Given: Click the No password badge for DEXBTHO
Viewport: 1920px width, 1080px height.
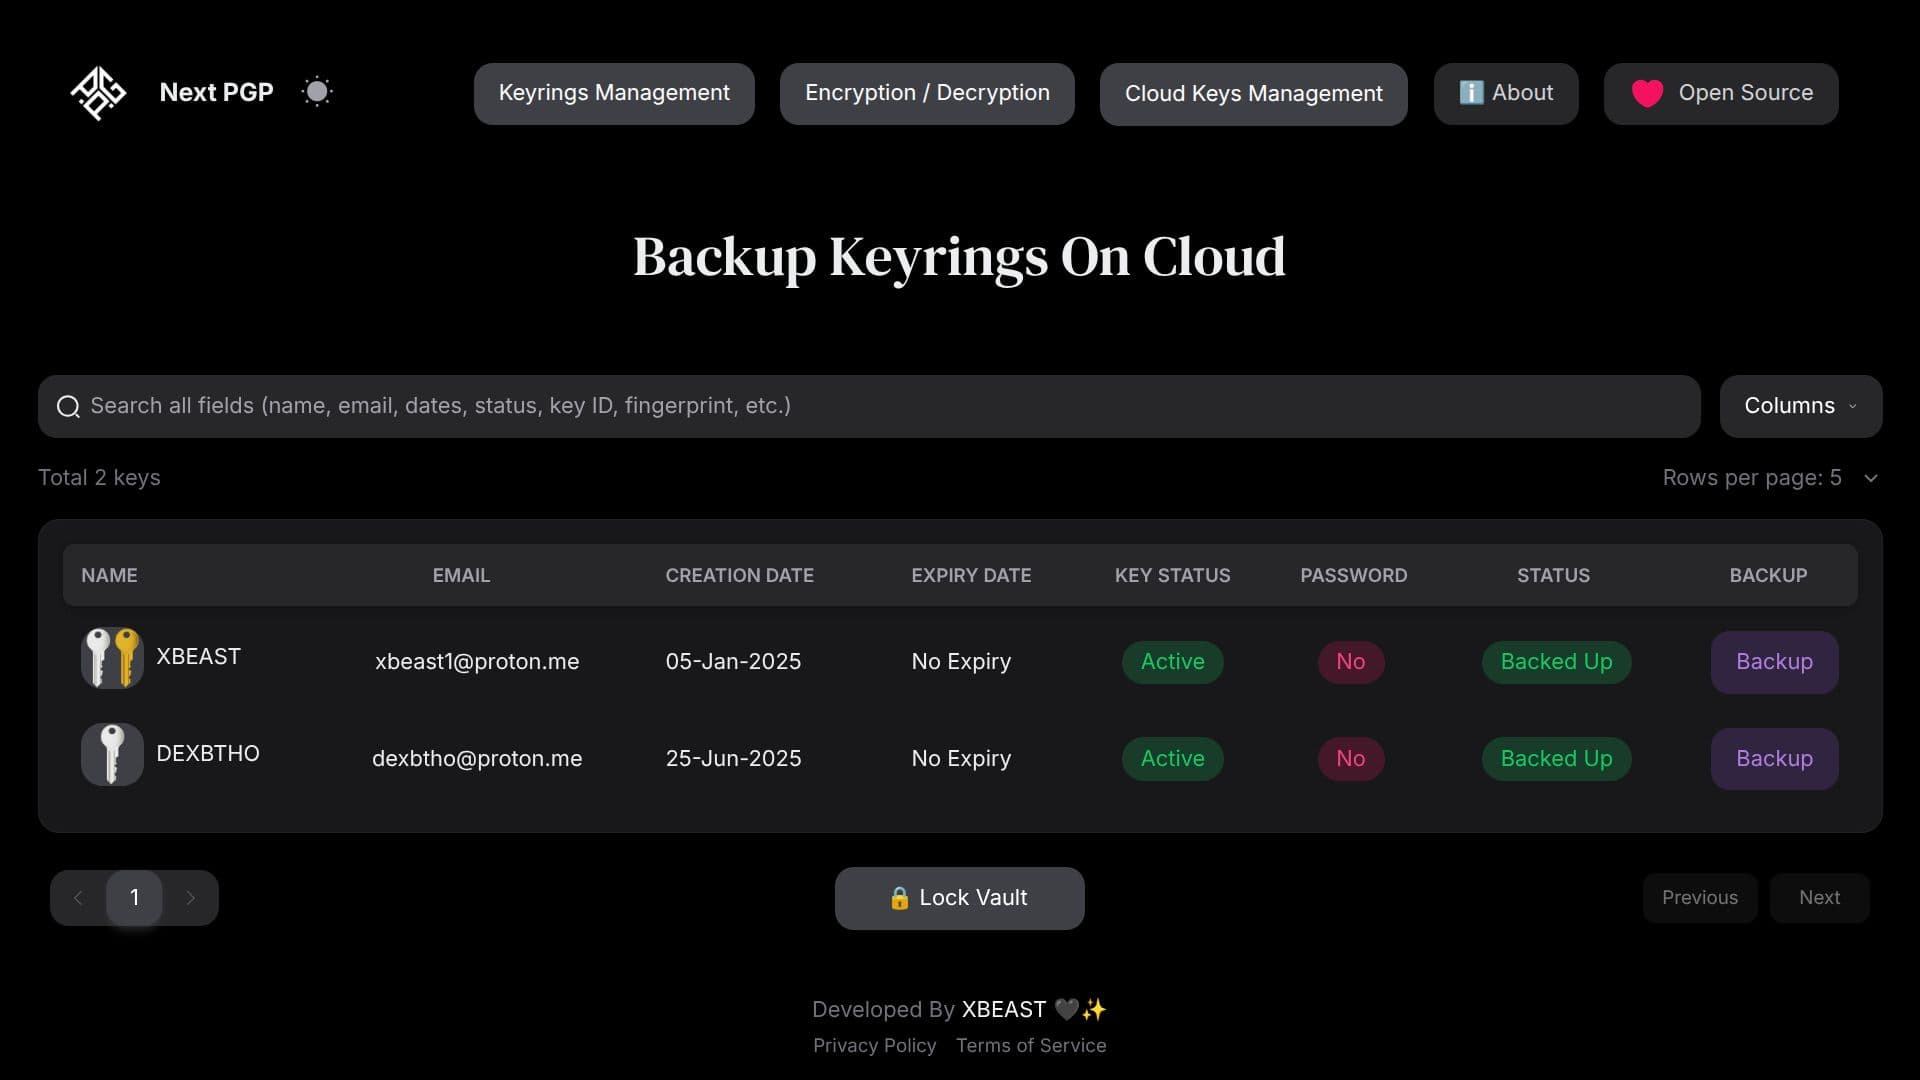Looking at the screenshot, I should point(1351,759).
